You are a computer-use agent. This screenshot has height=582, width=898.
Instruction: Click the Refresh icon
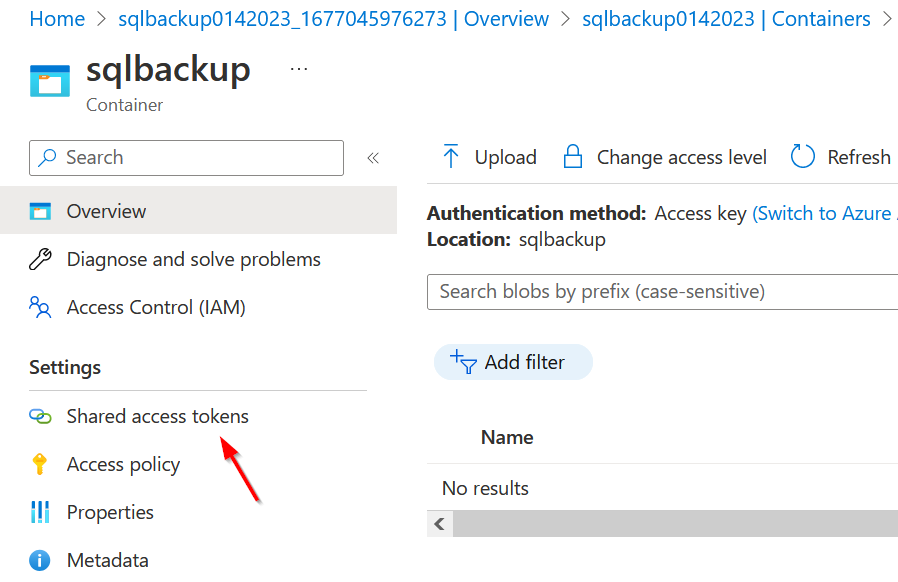point(803,157)
